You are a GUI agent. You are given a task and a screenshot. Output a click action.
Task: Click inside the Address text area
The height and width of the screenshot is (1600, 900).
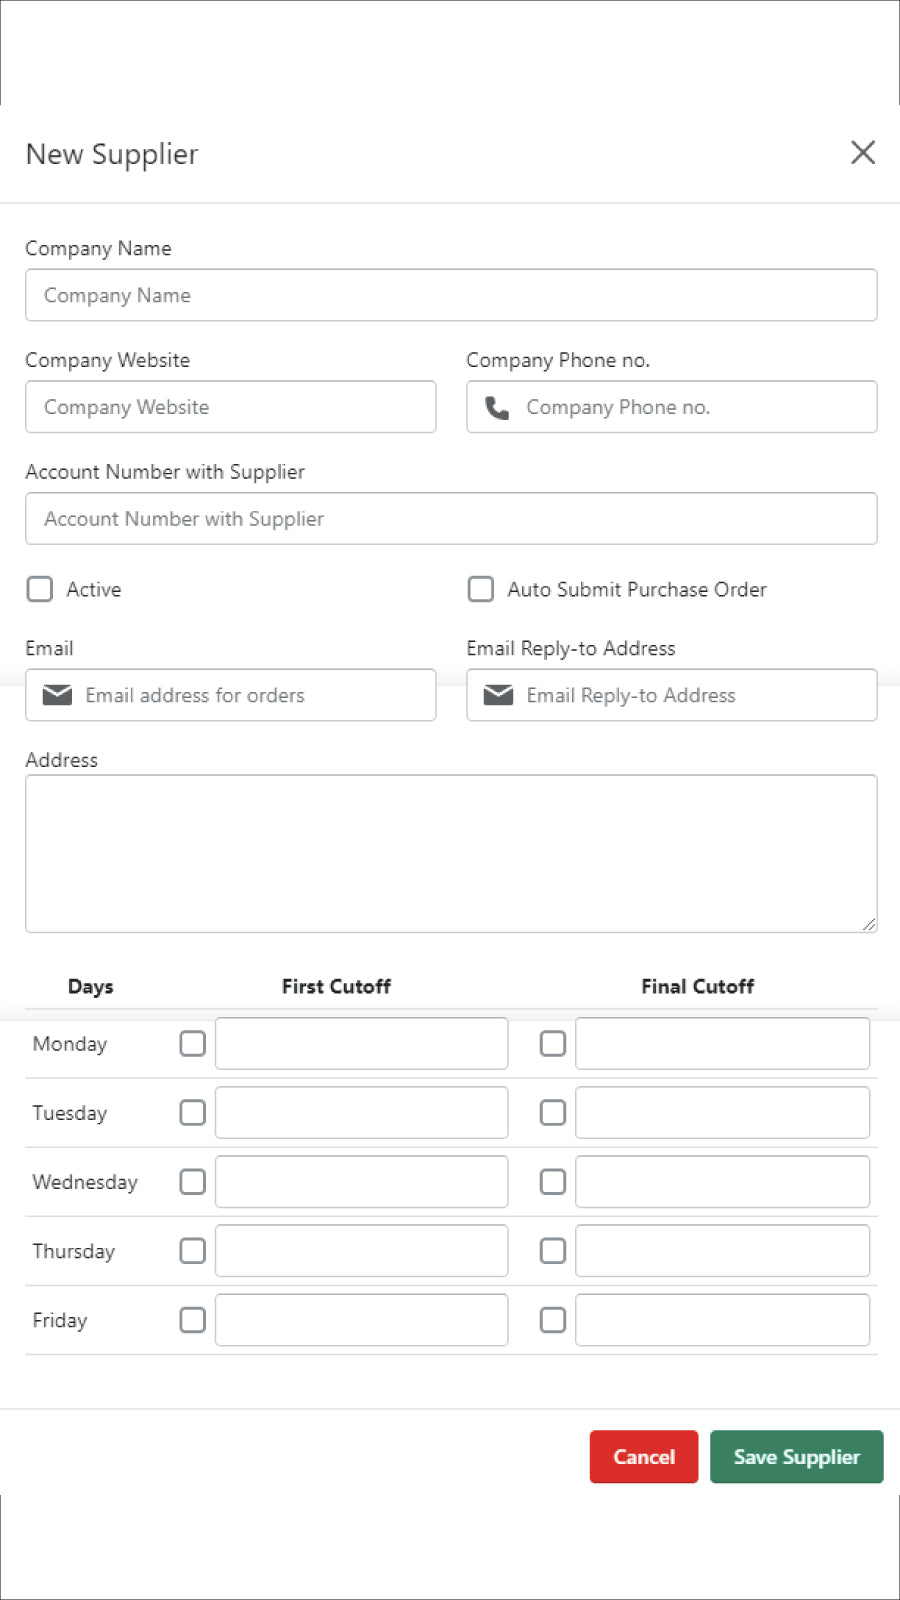451,853
